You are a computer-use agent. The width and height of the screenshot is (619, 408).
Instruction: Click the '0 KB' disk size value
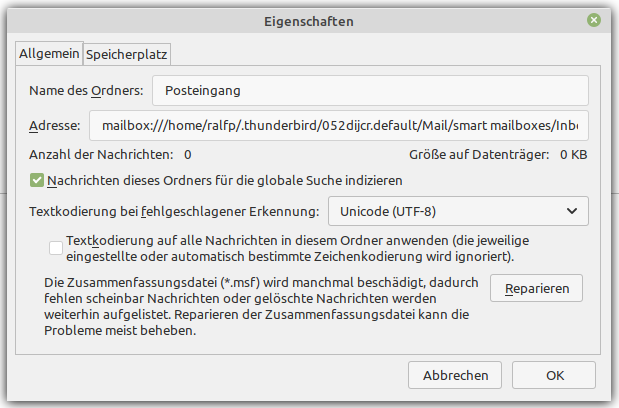point(573,155)
